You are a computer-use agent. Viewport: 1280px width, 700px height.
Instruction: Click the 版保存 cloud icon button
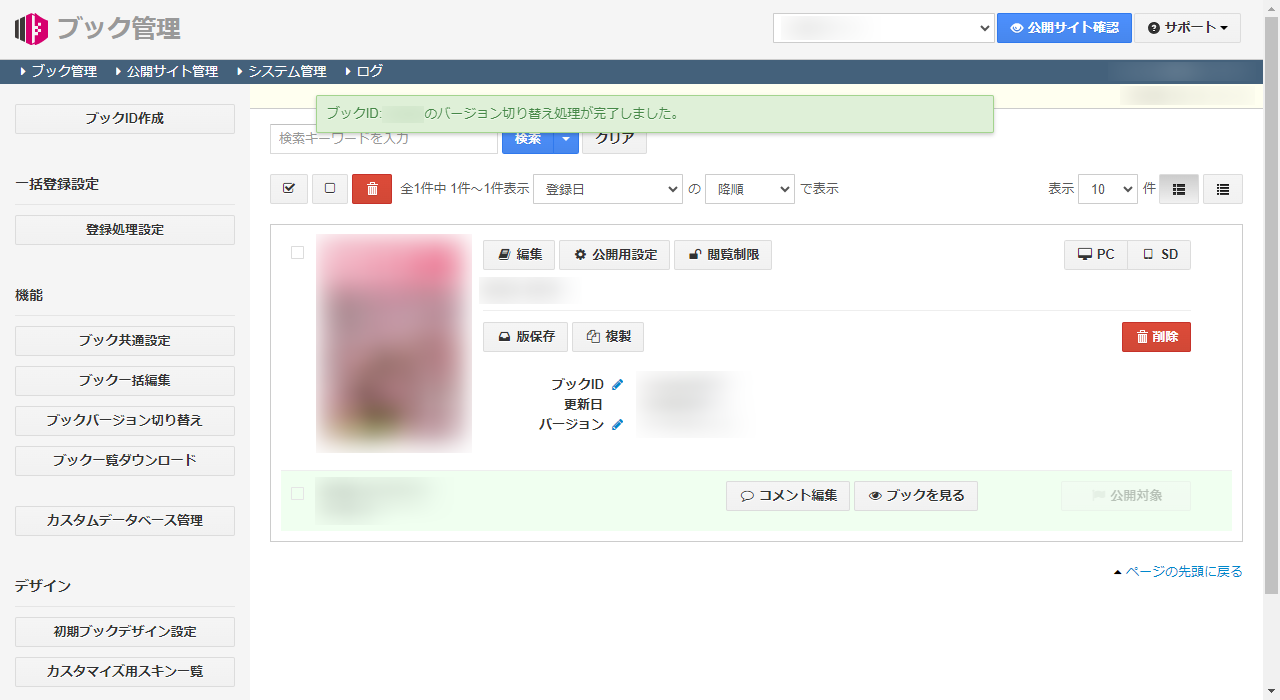524,336
